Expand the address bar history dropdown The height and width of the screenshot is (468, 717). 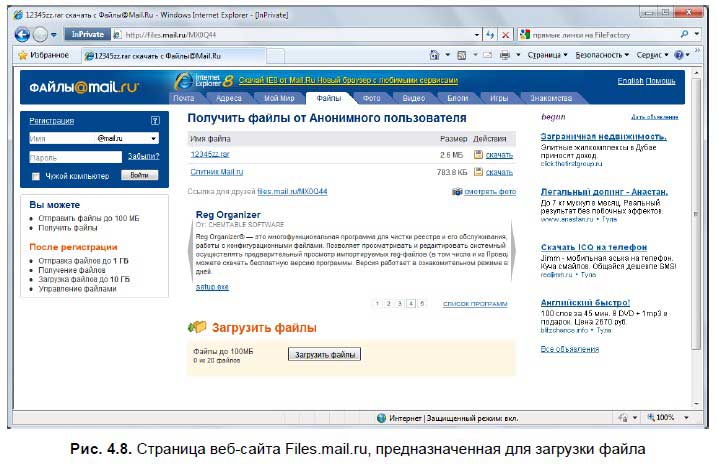[x=477, y=35]
